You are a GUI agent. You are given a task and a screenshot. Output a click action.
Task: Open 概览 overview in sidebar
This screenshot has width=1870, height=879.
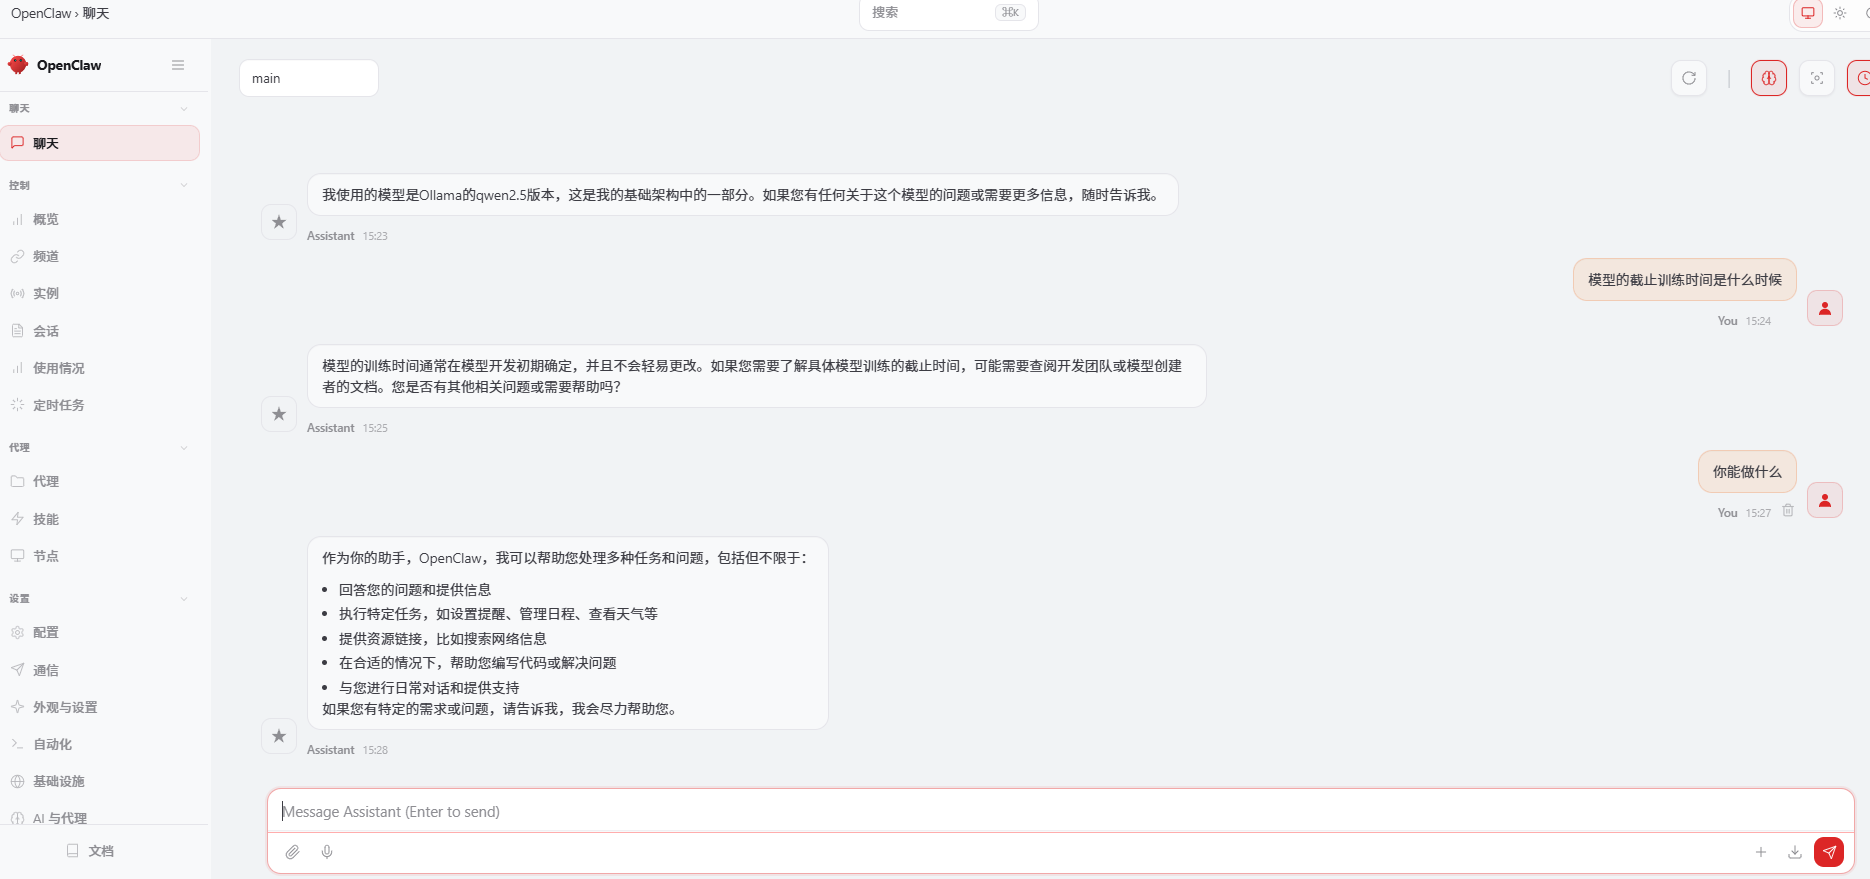pos(100,219)
